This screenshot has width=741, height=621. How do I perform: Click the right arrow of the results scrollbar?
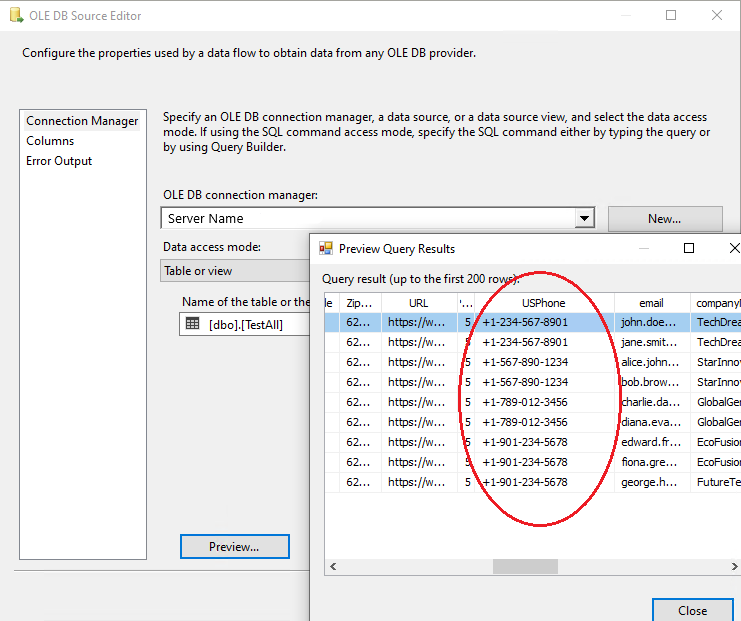click(x=735, y=567)
